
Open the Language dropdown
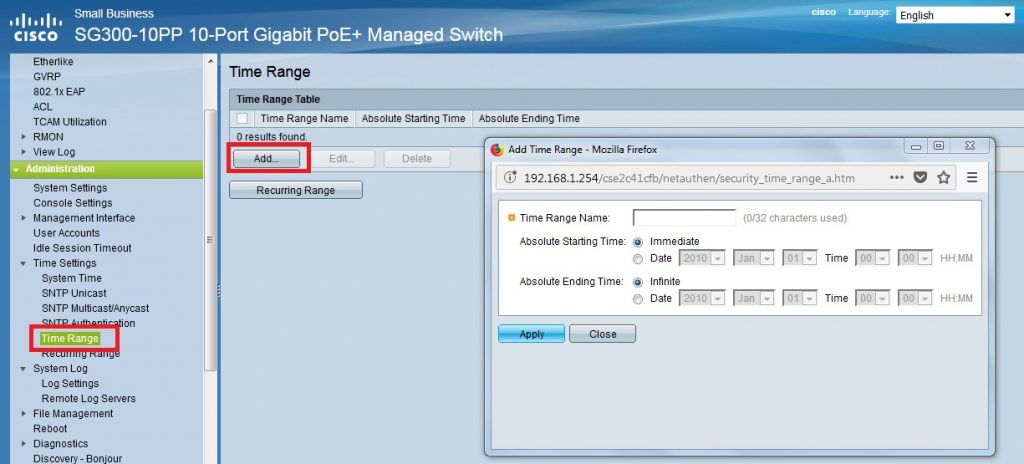click(x=955, y=15)
